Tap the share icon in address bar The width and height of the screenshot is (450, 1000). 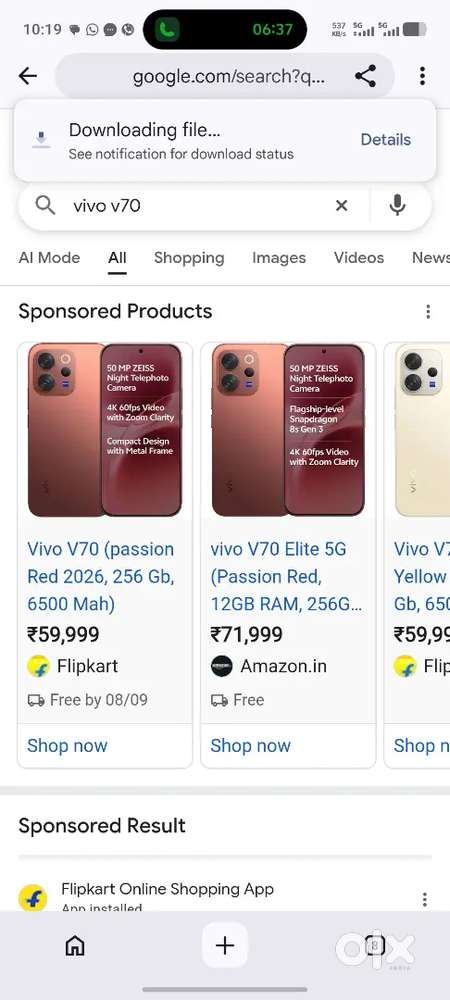click(x=365, y=77)
